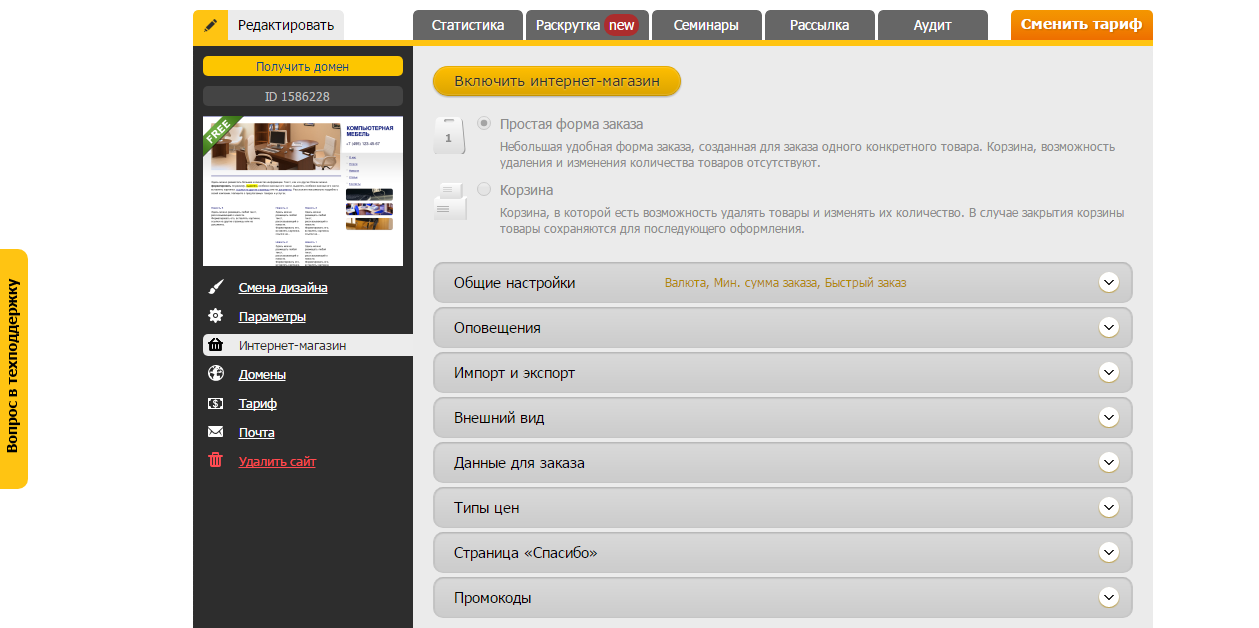Click Сменить тариф button
Viewport: 1259px width, 628px height.
coord(1081,25)
